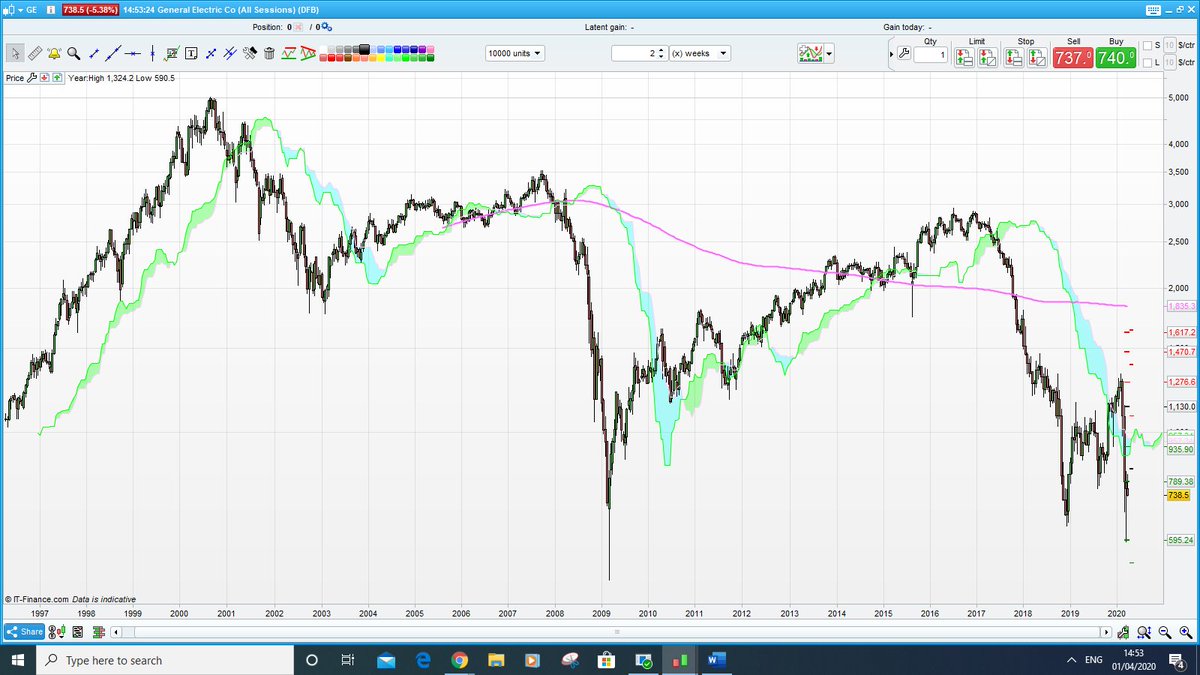This screenshot has width=1200, height=675.
Task: Open the on-screen keyboard icon in title bar
Action: (1153, 10)
